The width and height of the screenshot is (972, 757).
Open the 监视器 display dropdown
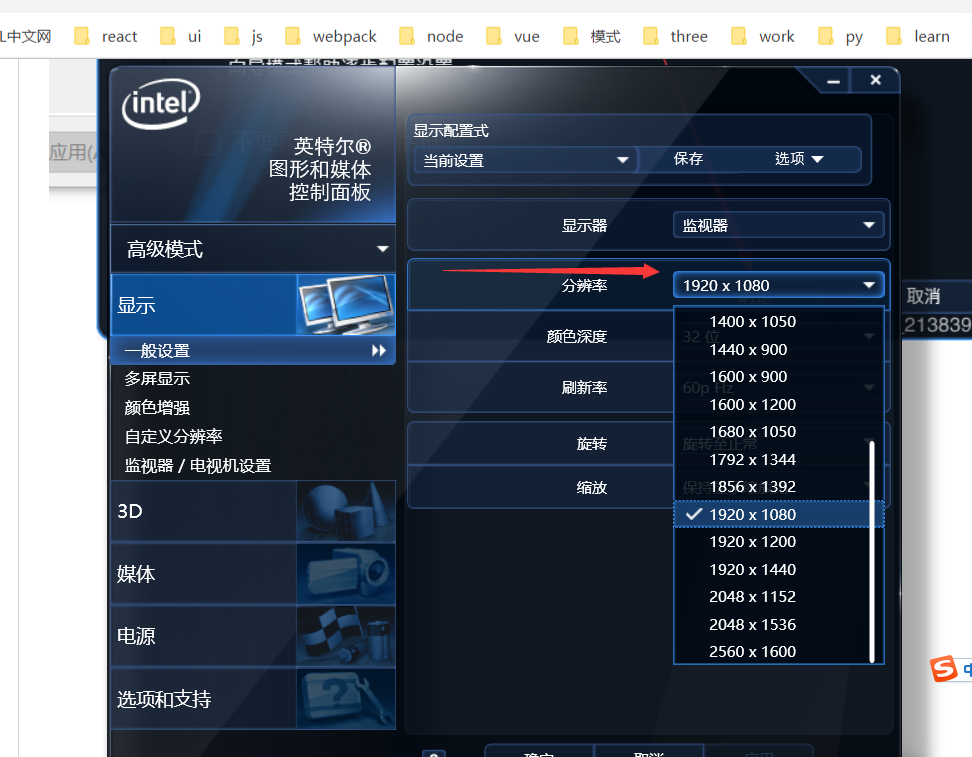click(779, 225)
